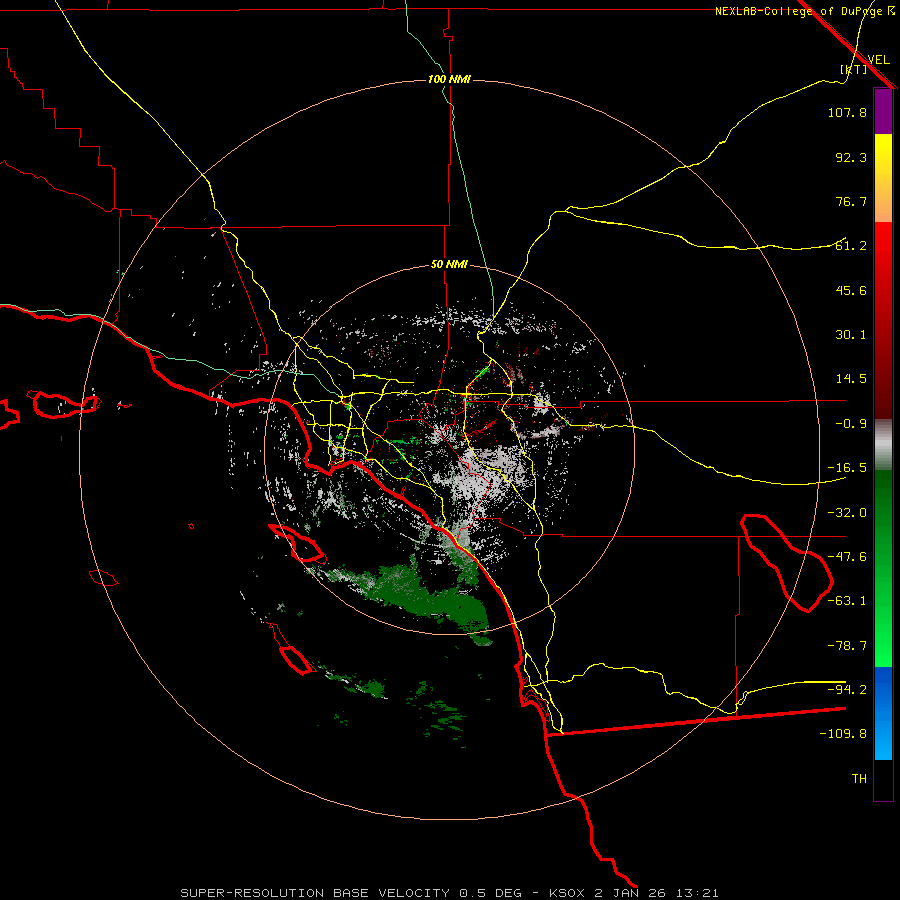Click the -47.6 velocity scale value

847,557
